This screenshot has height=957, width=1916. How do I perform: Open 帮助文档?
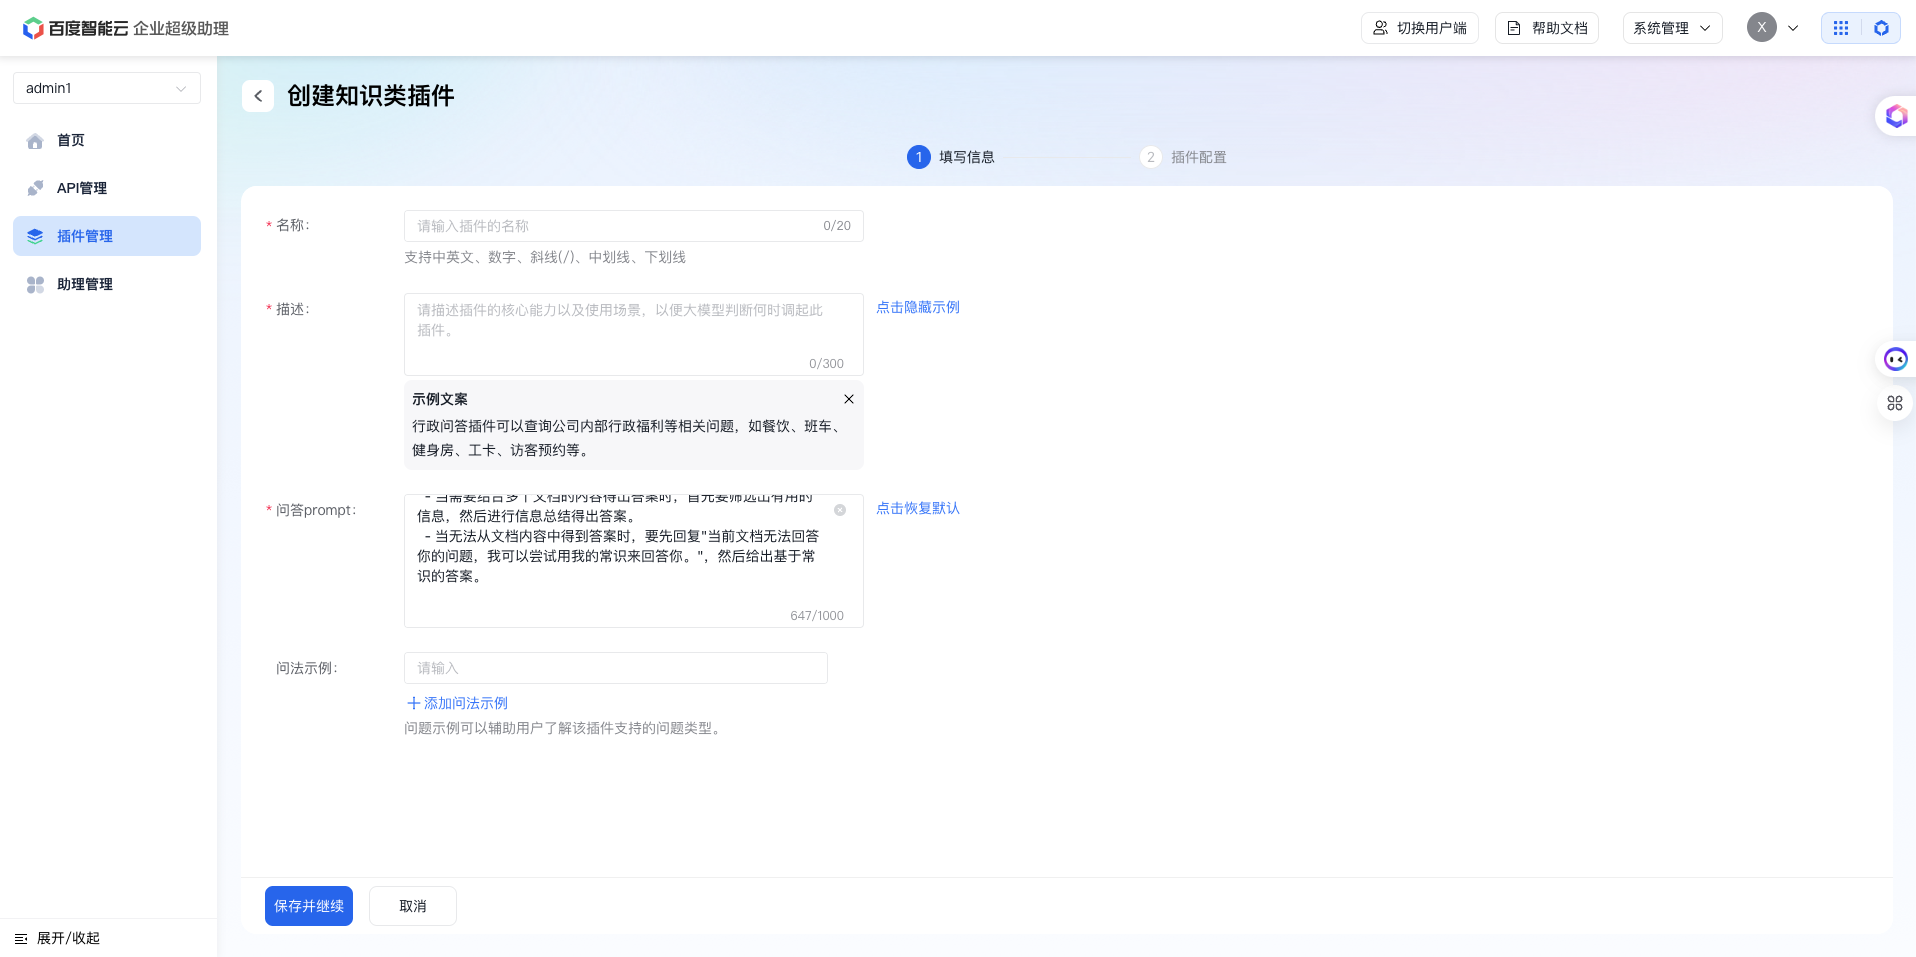1547,28
